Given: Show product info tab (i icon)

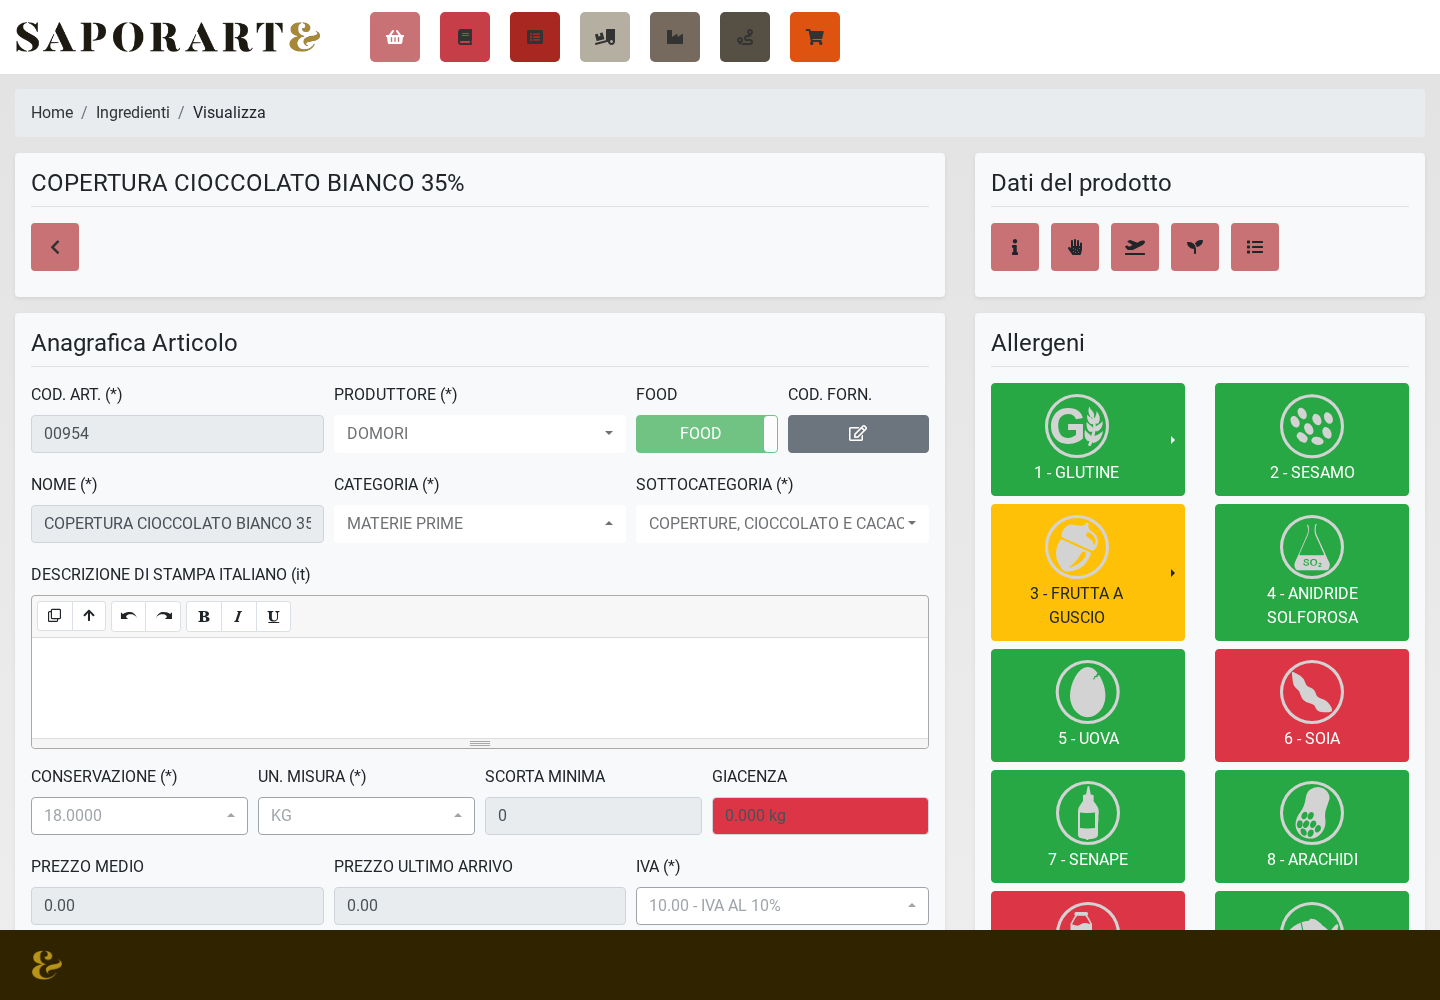Looking at the screenshot, I should pyautogui.click(x=1015, y=247).
